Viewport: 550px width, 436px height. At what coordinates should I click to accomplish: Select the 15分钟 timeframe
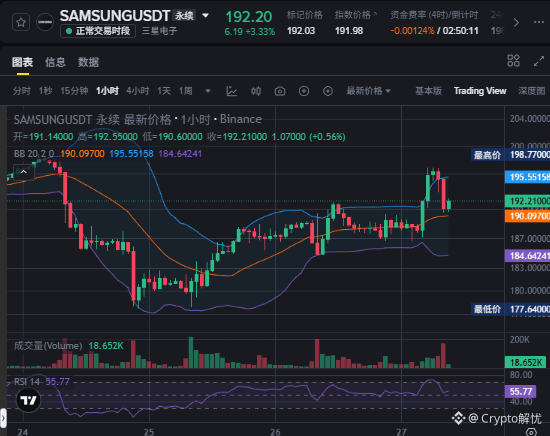click(74, 91)
